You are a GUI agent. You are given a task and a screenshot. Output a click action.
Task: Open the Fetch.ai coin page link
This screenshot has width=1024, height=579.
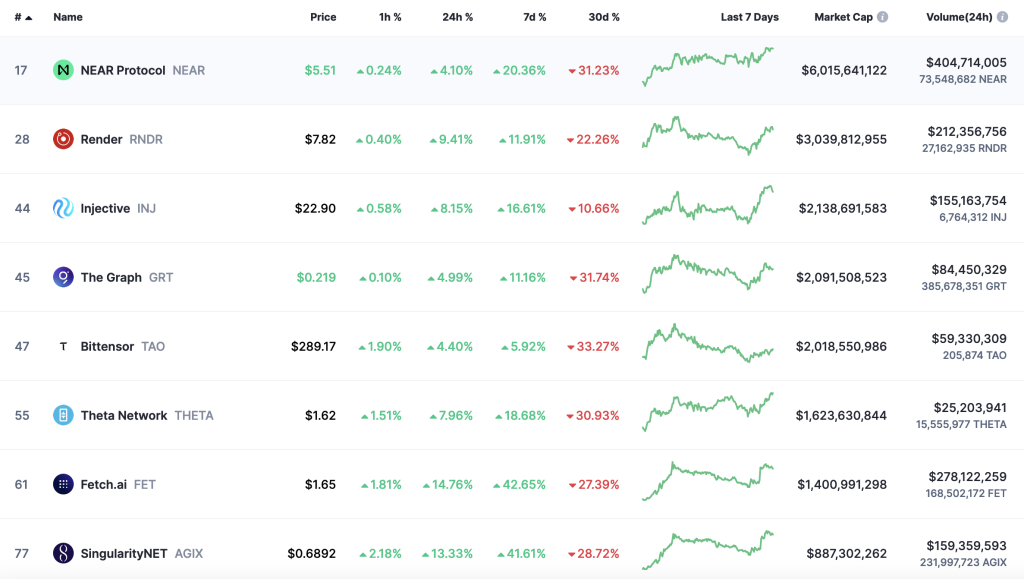click(104, 484)
